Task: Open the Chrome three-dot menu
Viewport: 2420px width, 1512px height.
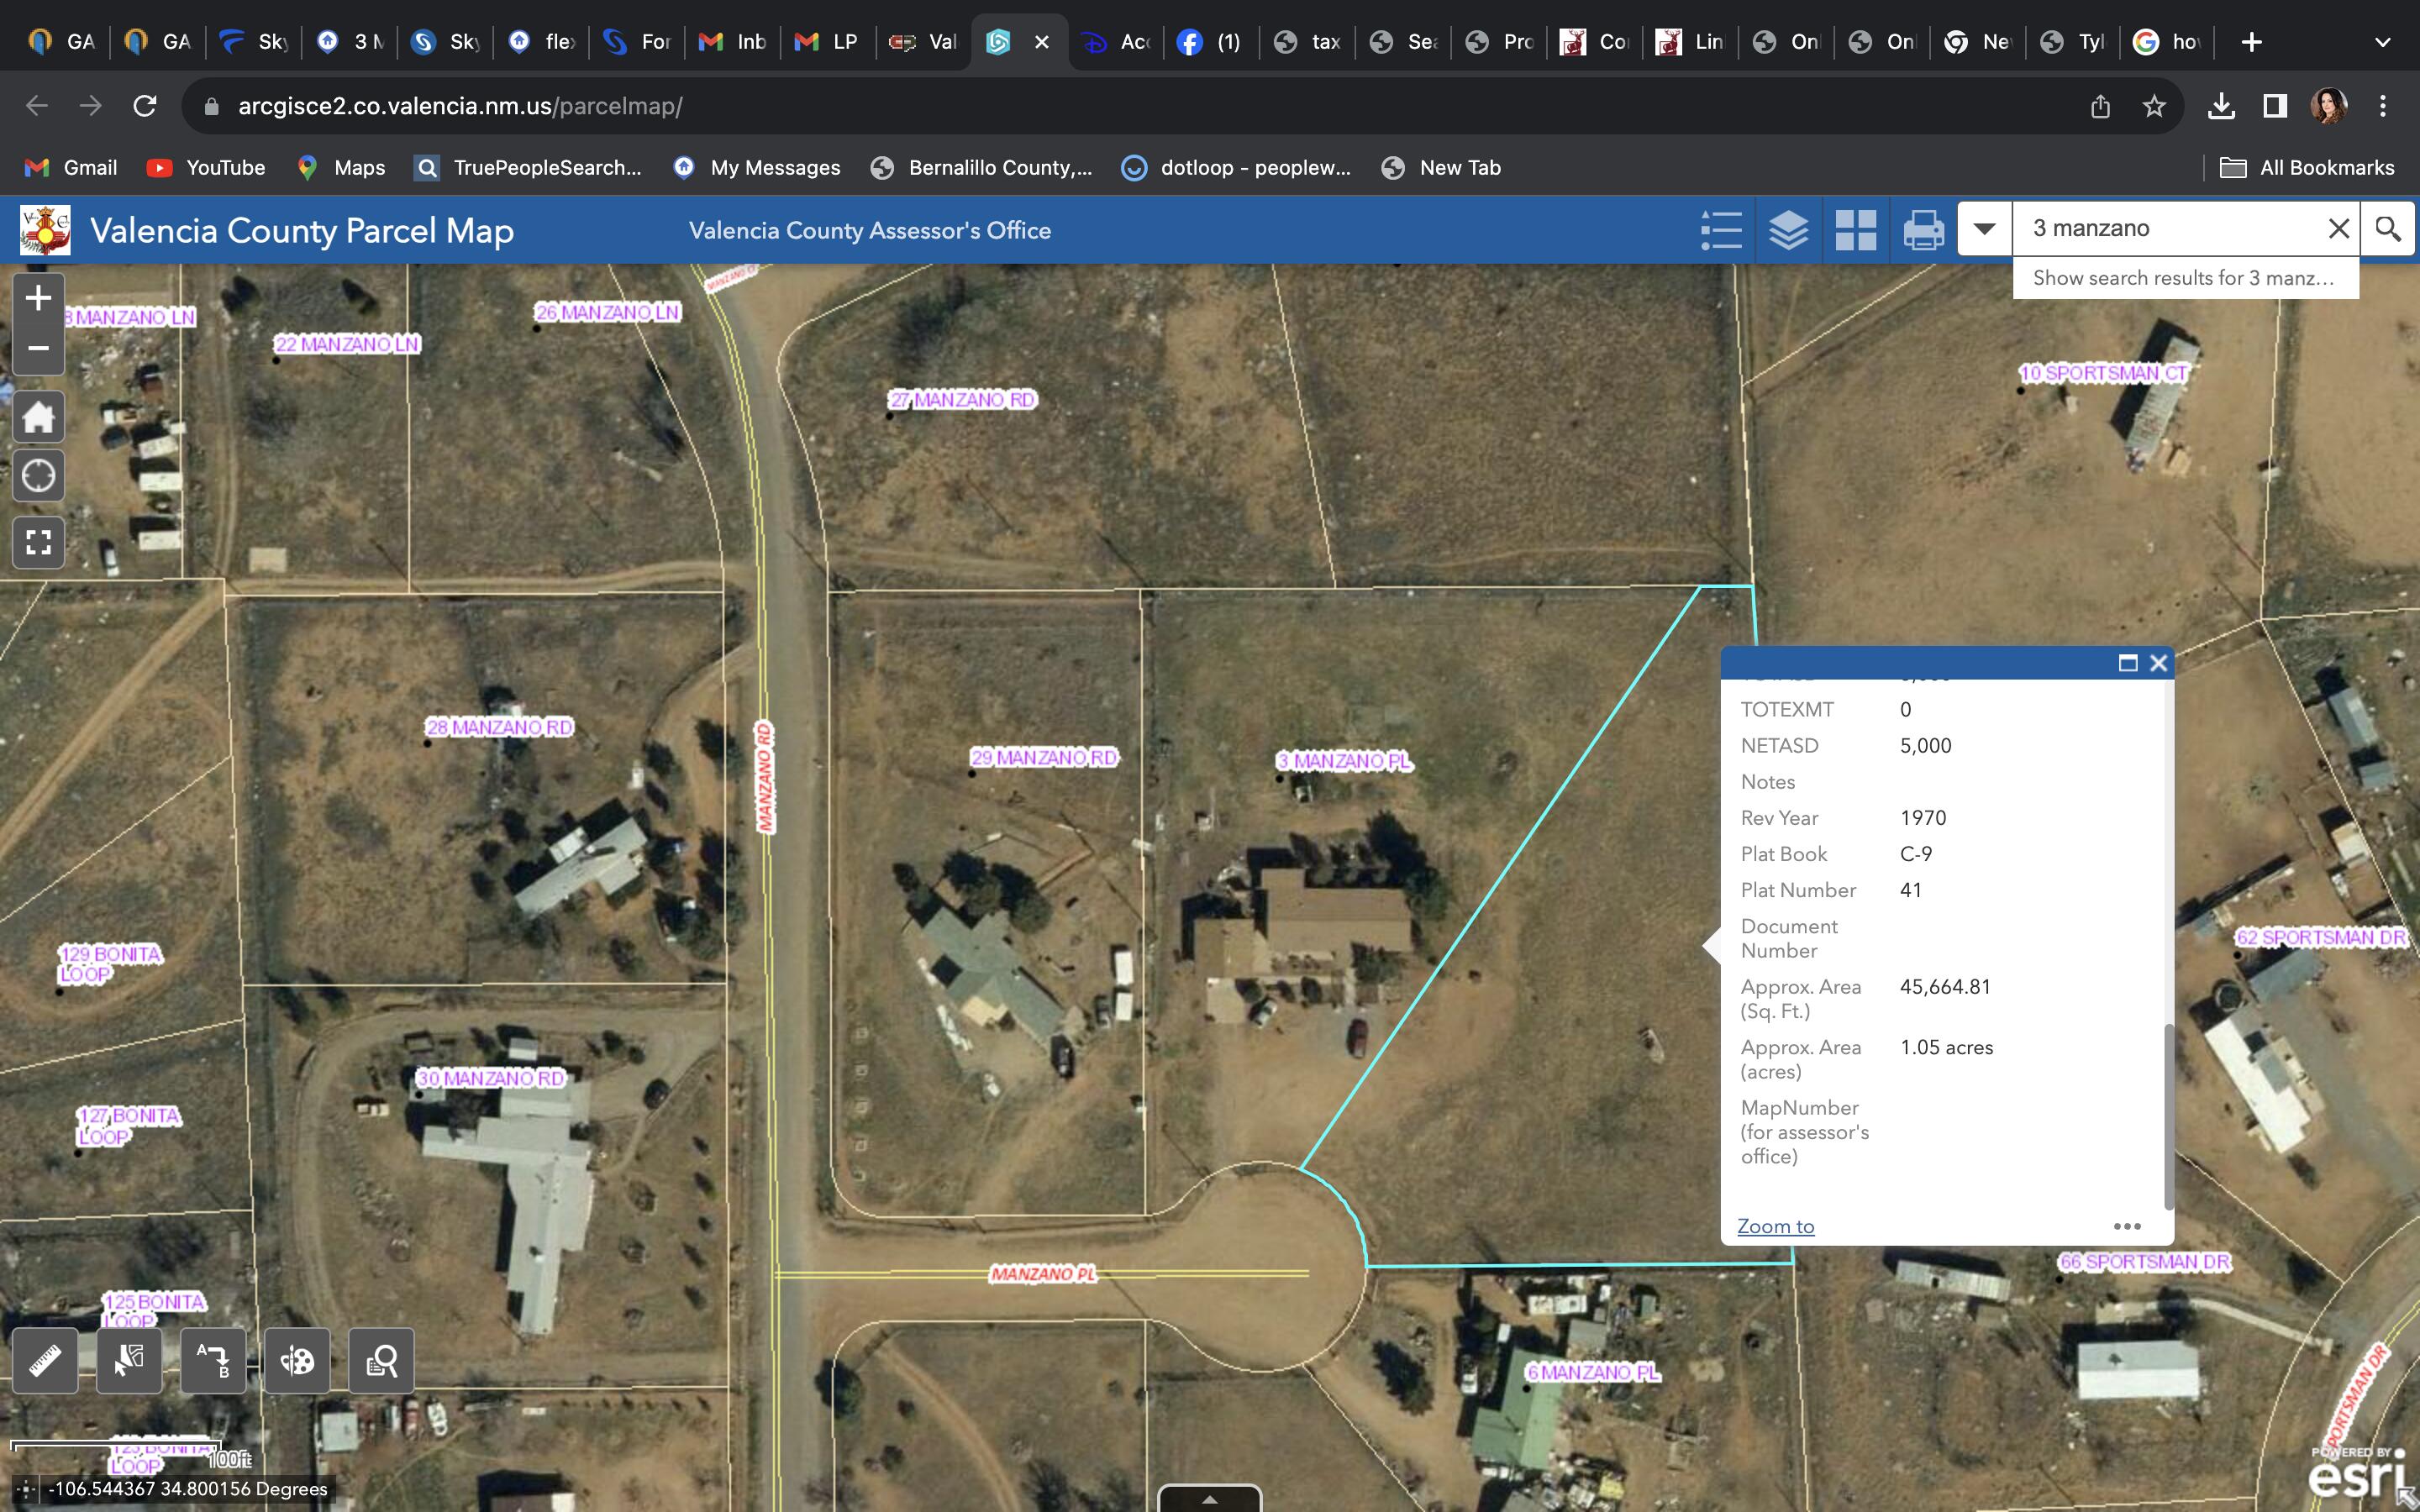Action: click(x=2383, y=106)
